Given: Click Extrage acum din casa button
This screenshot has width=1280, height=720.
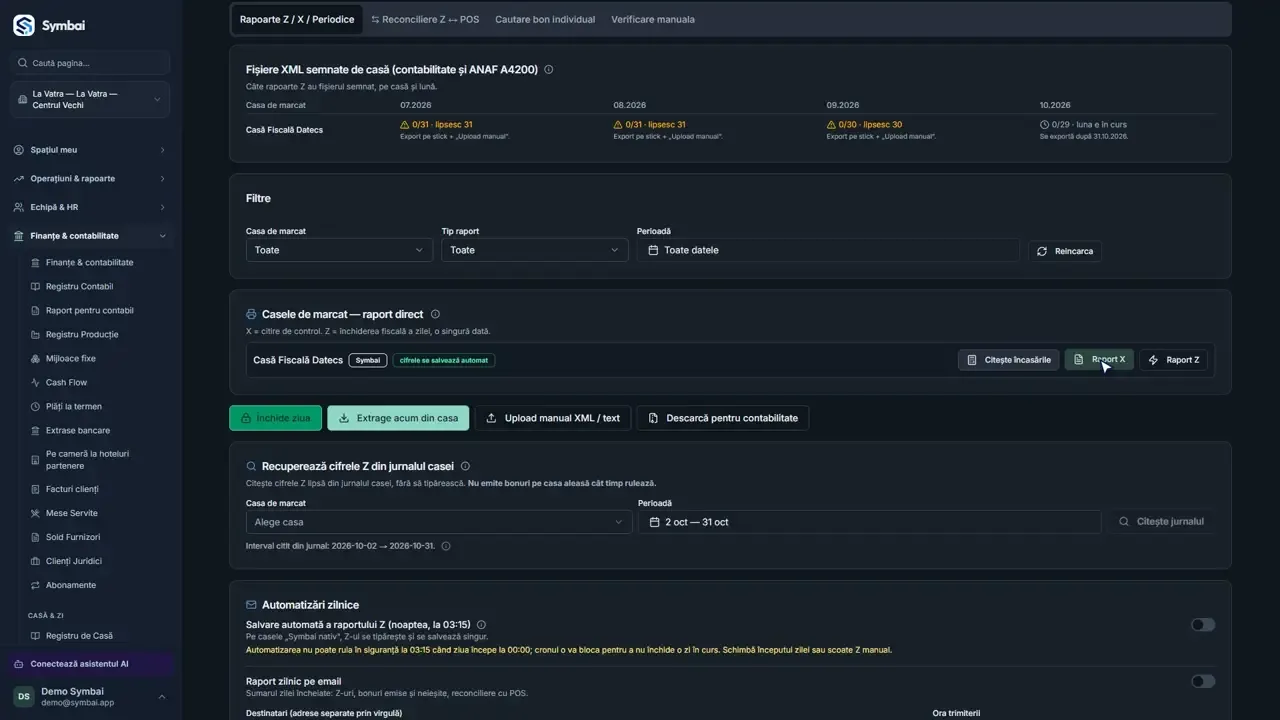Looking at the screenshot, I should point(398,418).
